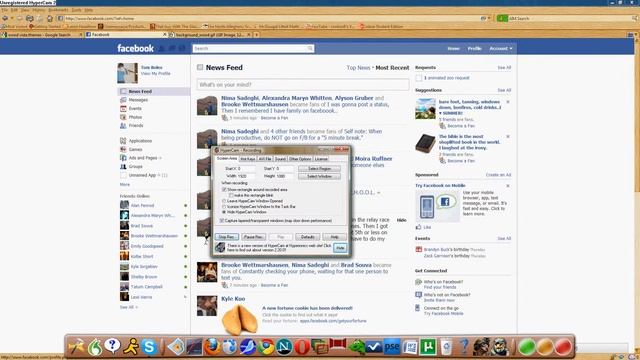This screenshot has height=360, width=640.
Task: Open the AIM running man dock icon
Action: (131, 347)
